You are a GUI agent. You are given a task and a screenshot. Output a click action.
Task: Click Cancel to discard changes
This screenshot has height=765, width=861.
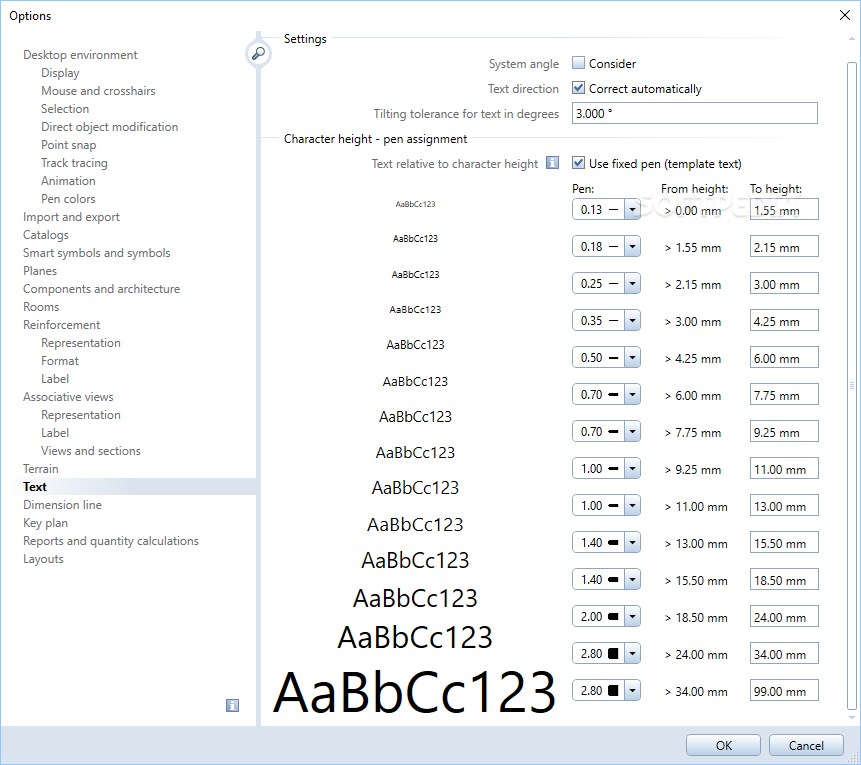[806, 745]
